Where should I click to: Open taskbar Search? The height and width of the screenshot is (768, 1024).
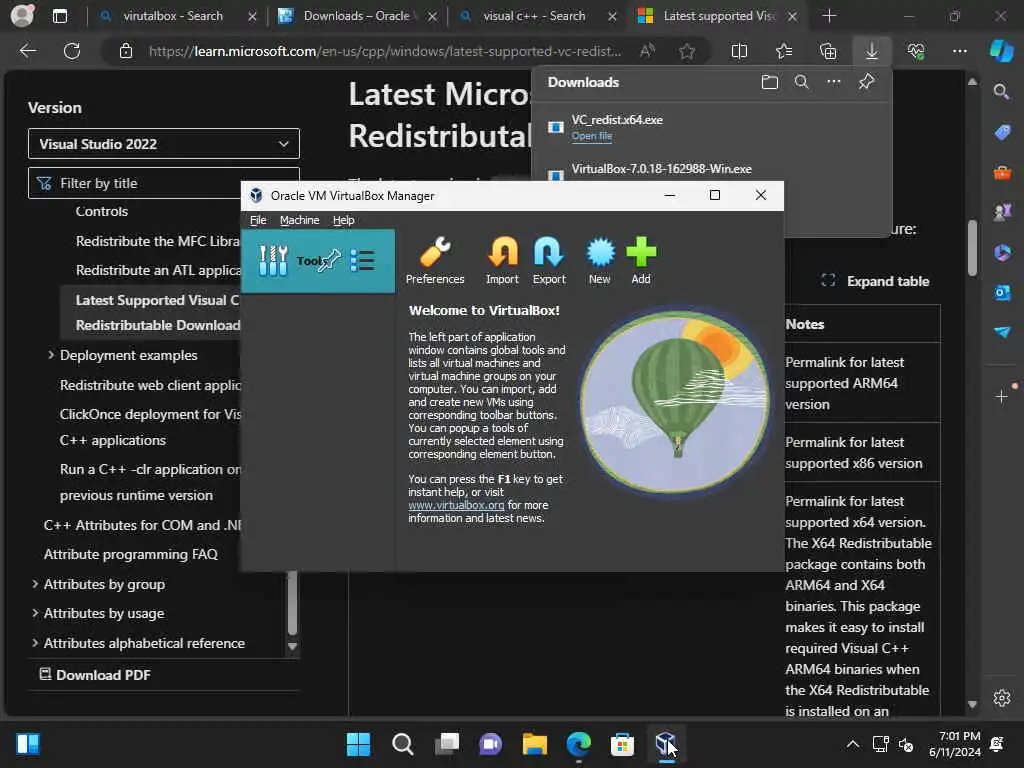(402, 744)
